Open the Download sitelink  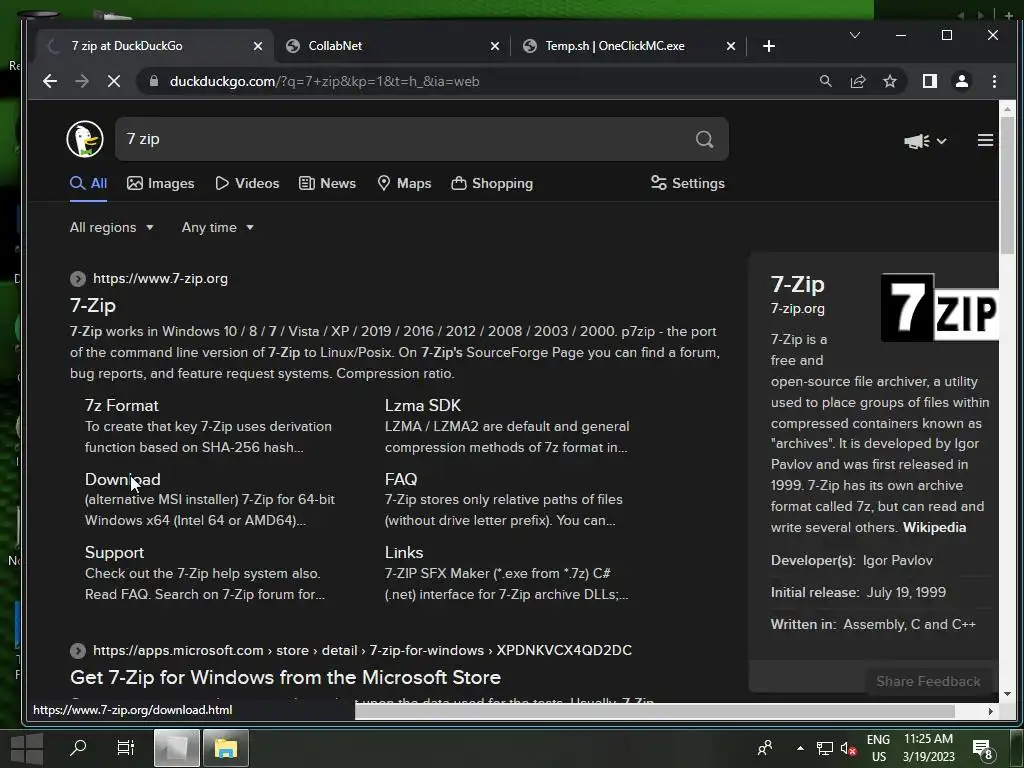point(123,479)
